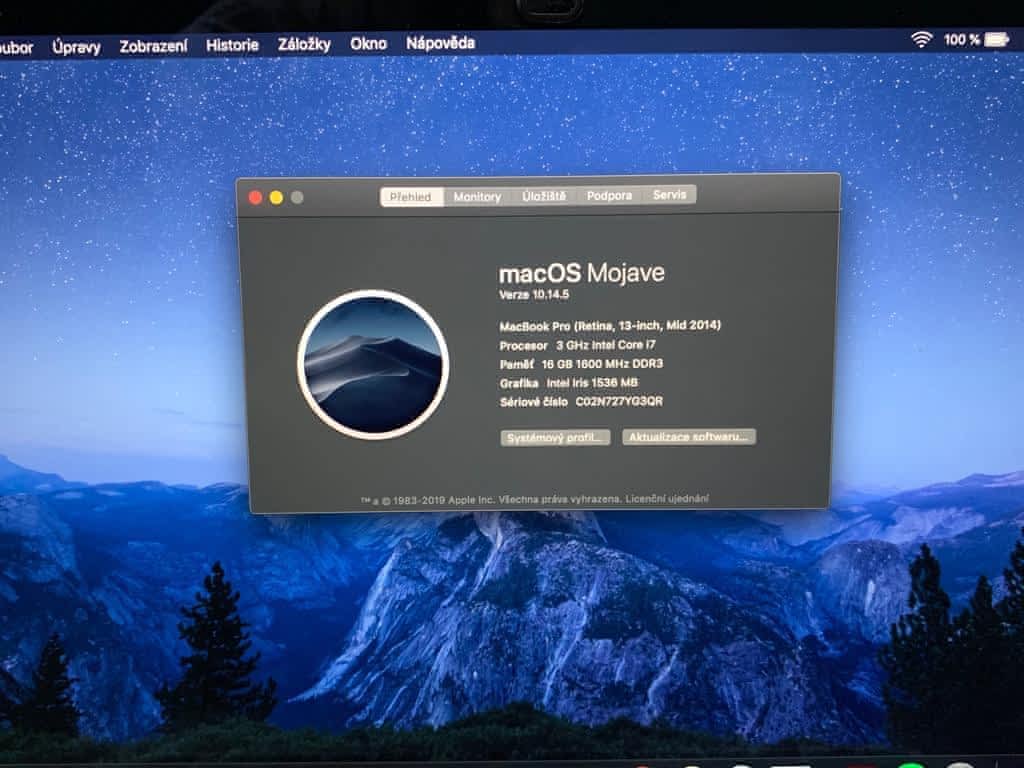Click MacBook Pro (Retina, 13-inch, Mid 2014) text
1024x768 pixels.
(610, 325)
